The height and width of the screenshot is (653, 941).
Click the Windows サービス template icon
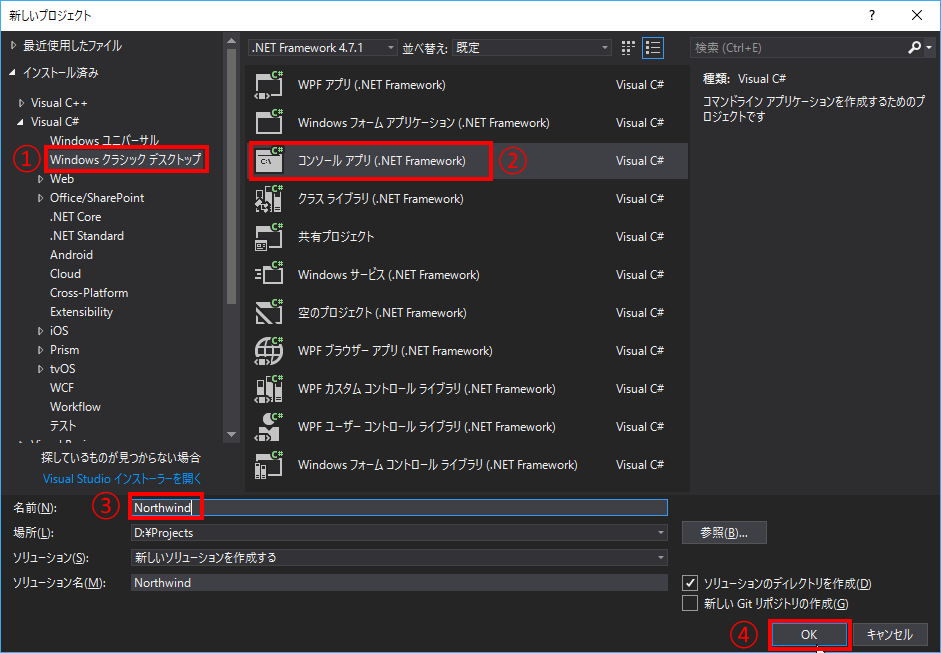(268, 274)
